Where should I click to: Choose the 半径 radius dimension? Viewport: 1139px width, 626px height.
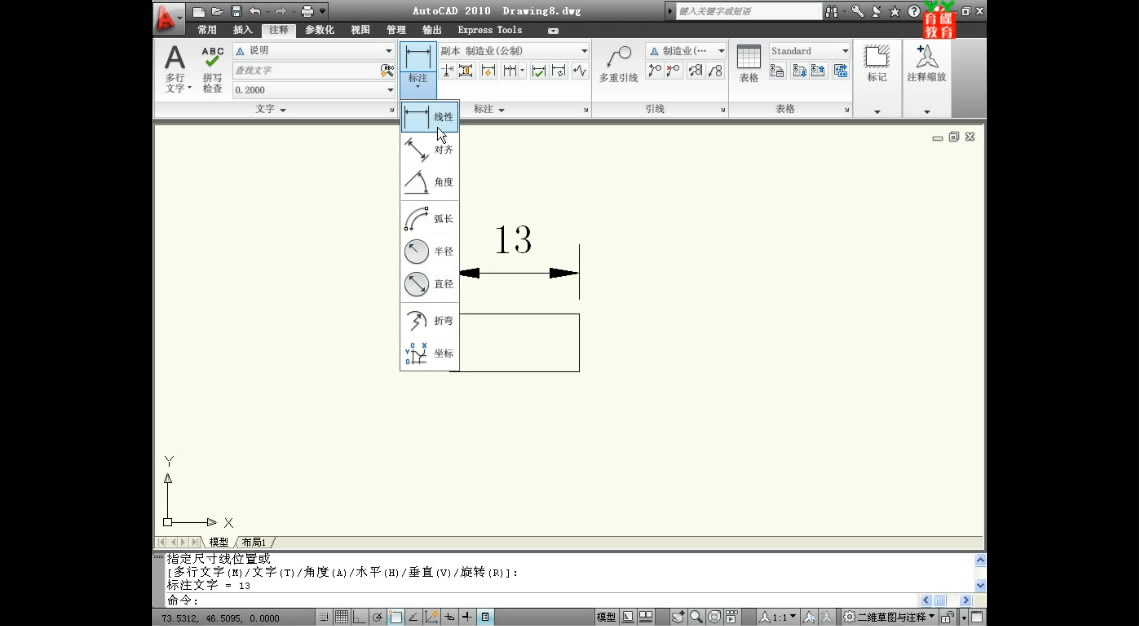pos(429,251)
